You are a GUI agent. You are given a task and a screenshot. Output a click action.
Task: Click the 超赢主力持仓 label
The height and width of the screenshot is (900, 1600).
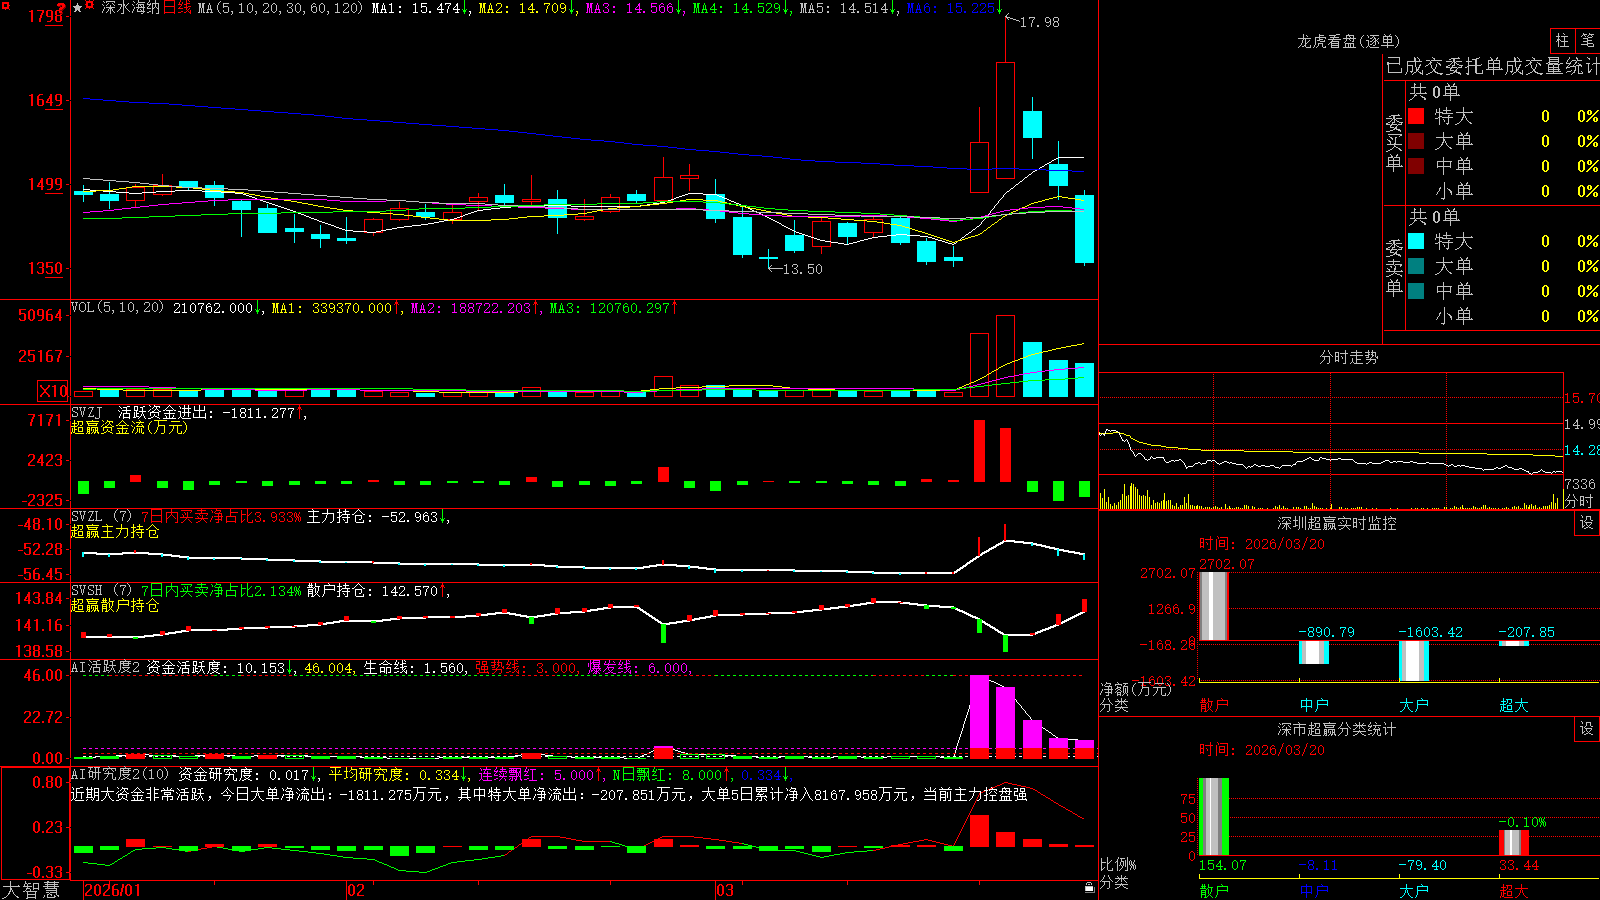(x=115, y=531)
